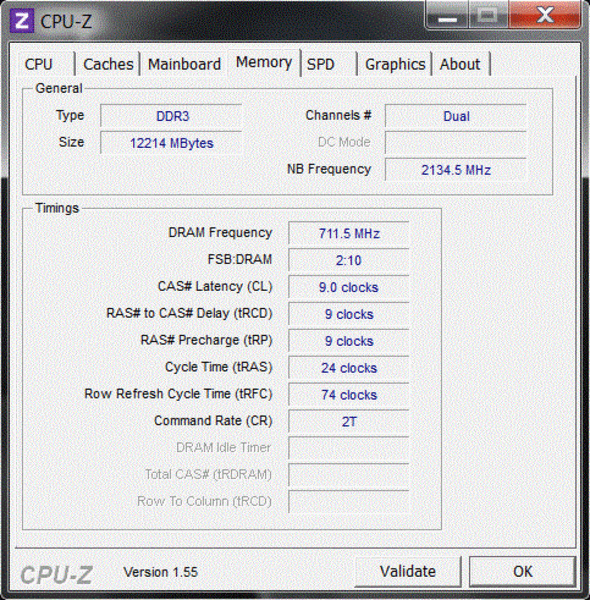The height and width of the screenshot is (600, 590).
Task: Switch to the CPU tab
Action: (x=47, y=64)
